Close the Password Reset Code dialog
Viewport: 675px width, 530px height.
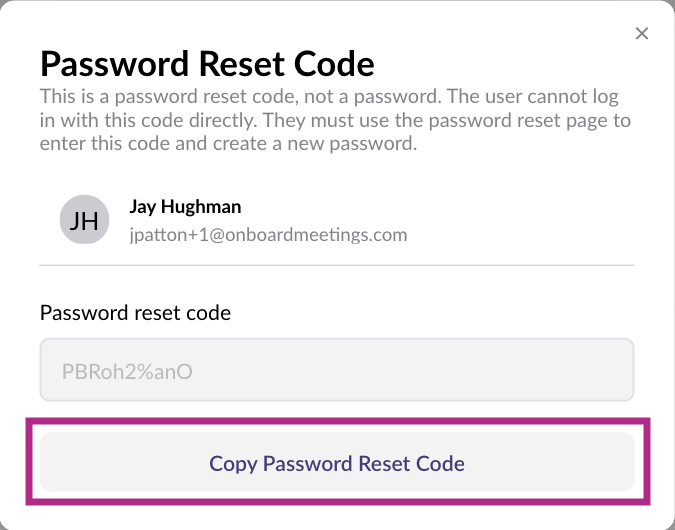642,34
